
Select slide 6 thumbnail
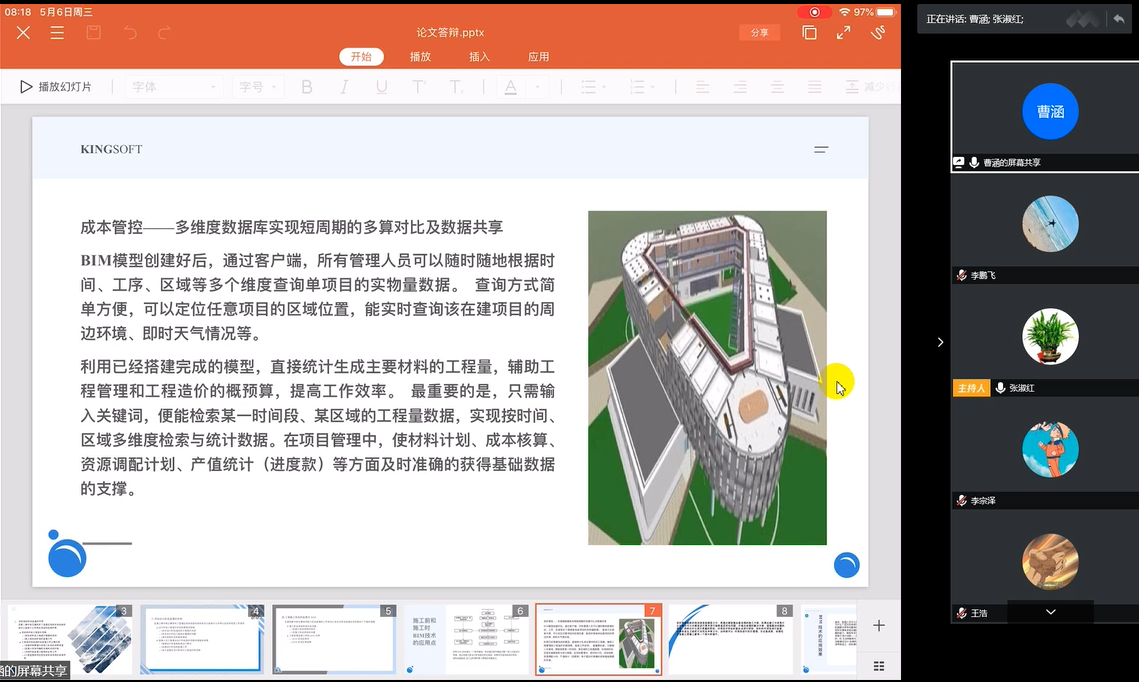pos(486,640)
